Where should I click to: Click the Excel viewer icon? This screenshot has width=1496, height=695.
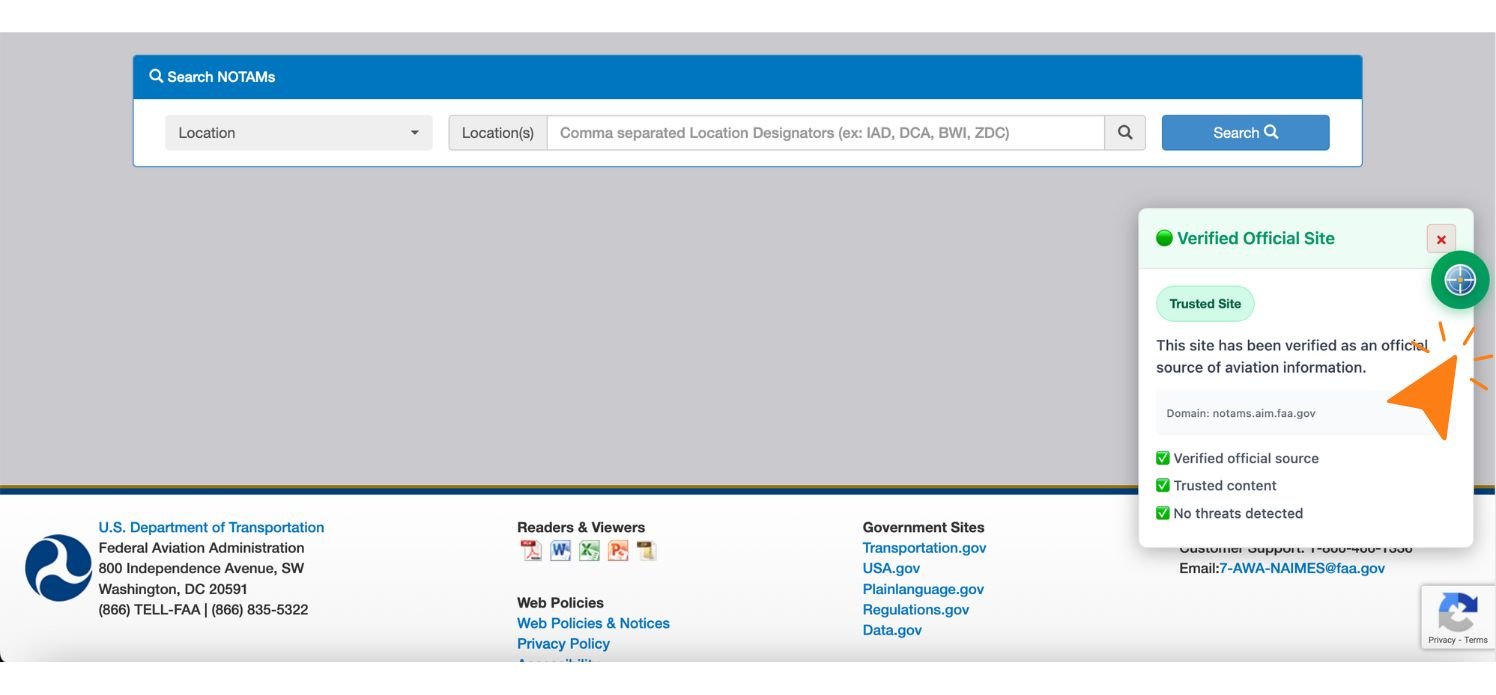click(589, 551)
